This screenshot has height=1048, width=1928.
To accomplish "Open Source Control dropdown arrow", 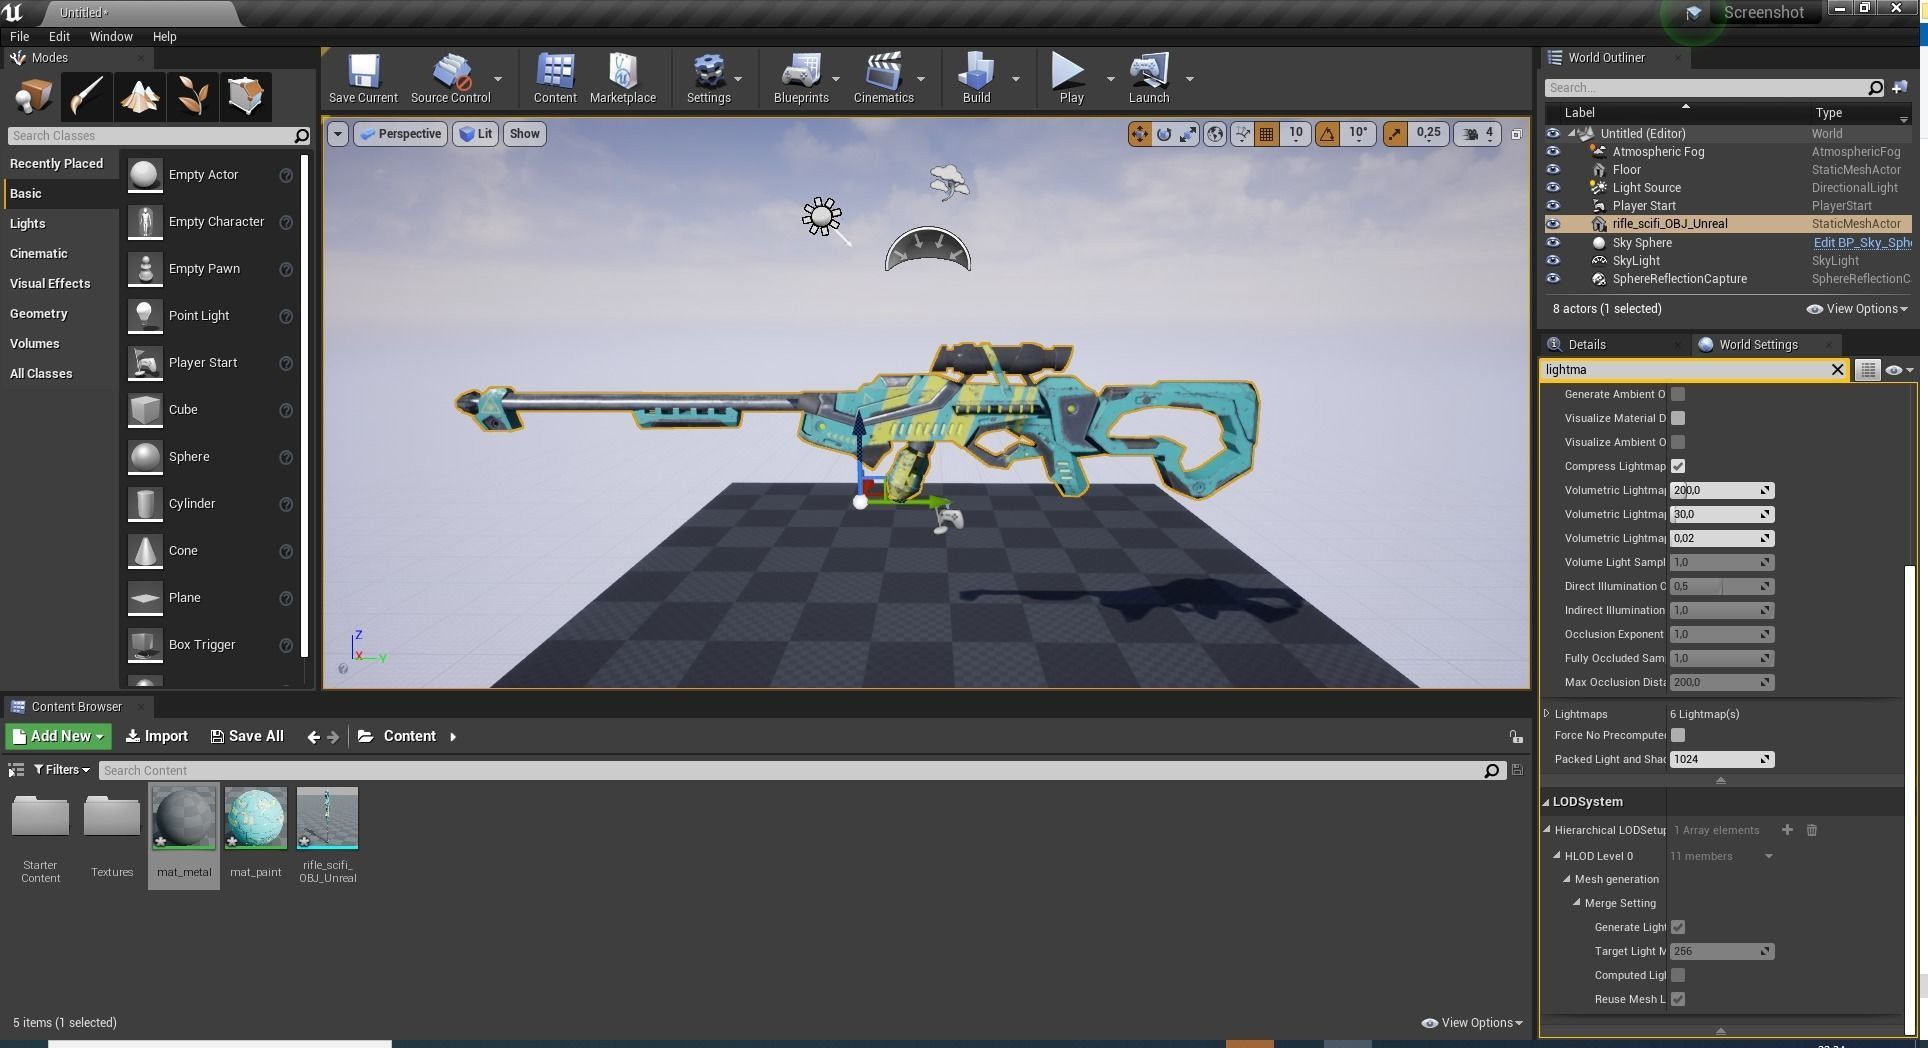I will 498,79.
